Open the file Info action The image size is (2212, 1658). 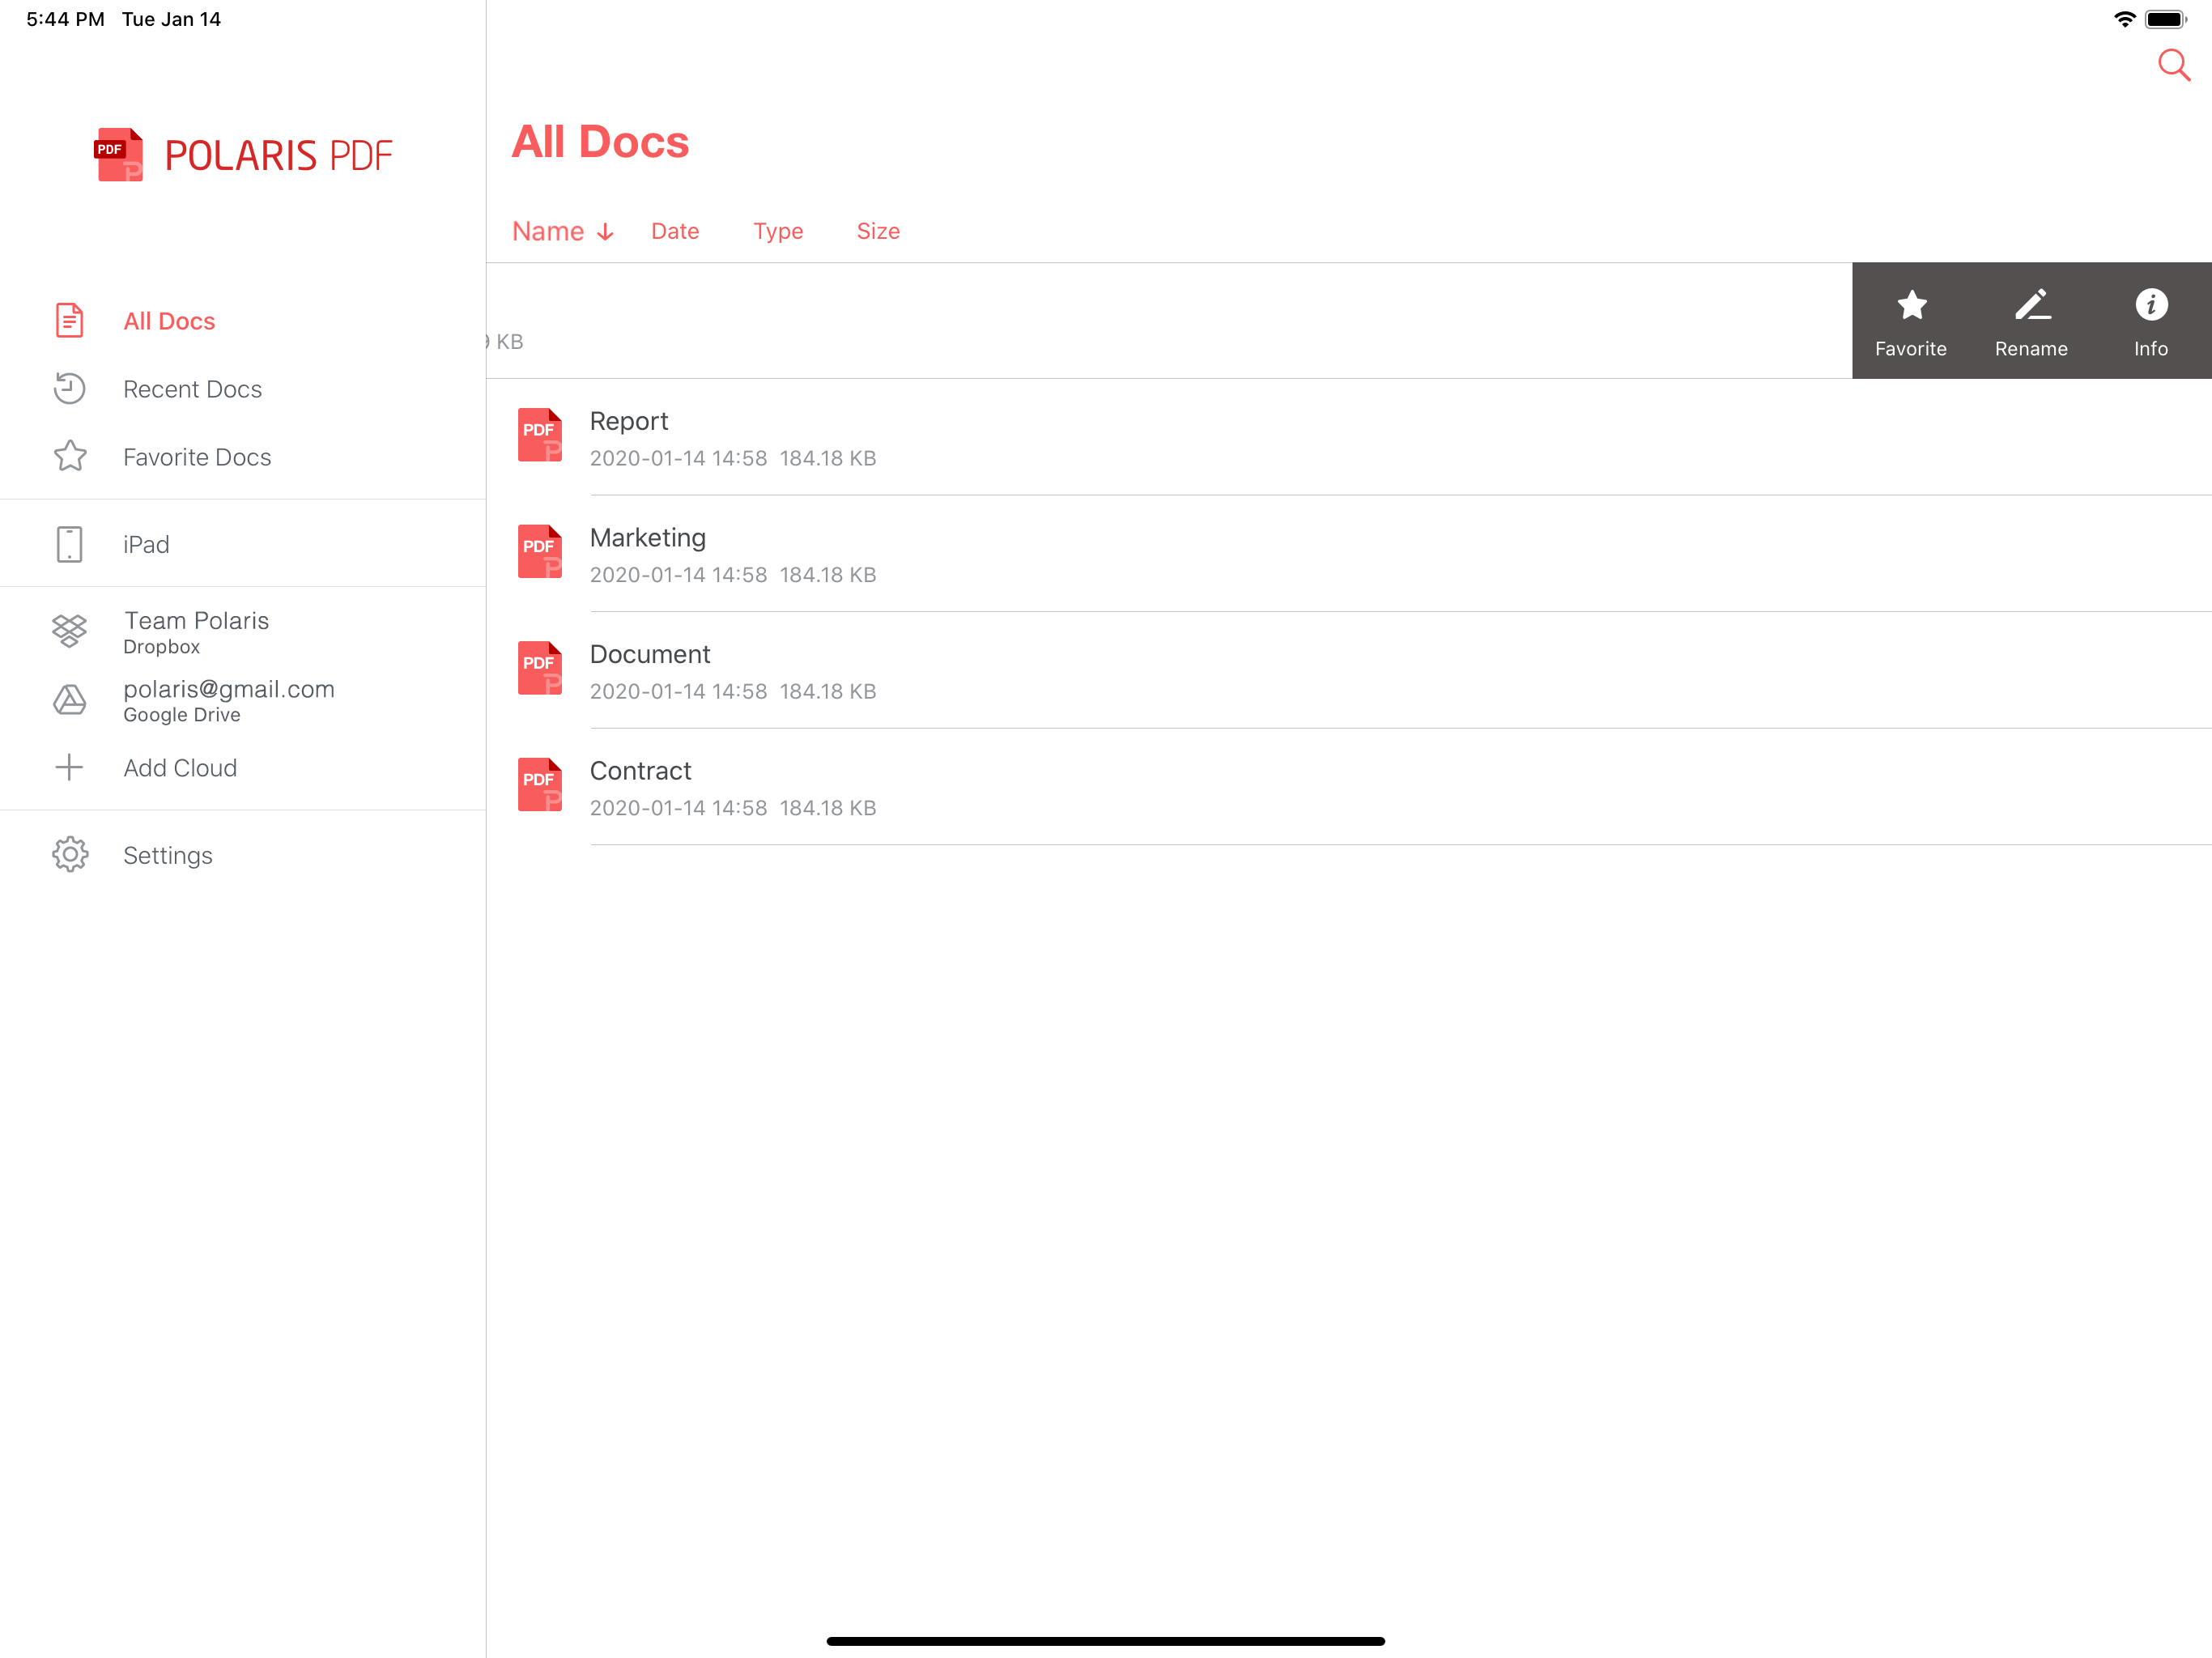point(2150,321)
